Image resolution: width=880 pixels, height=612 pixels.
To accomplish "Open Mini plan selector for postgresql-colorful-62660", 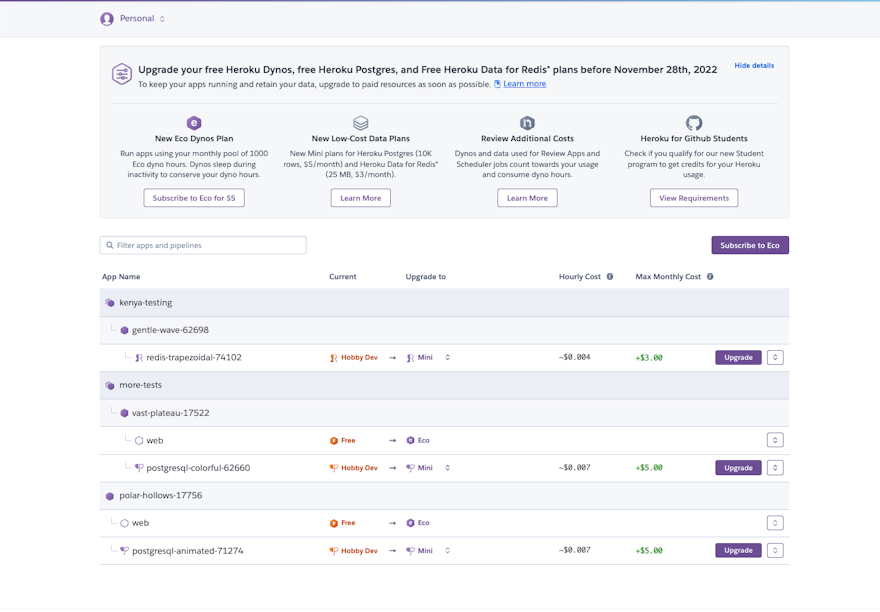I will click(447, 468).
